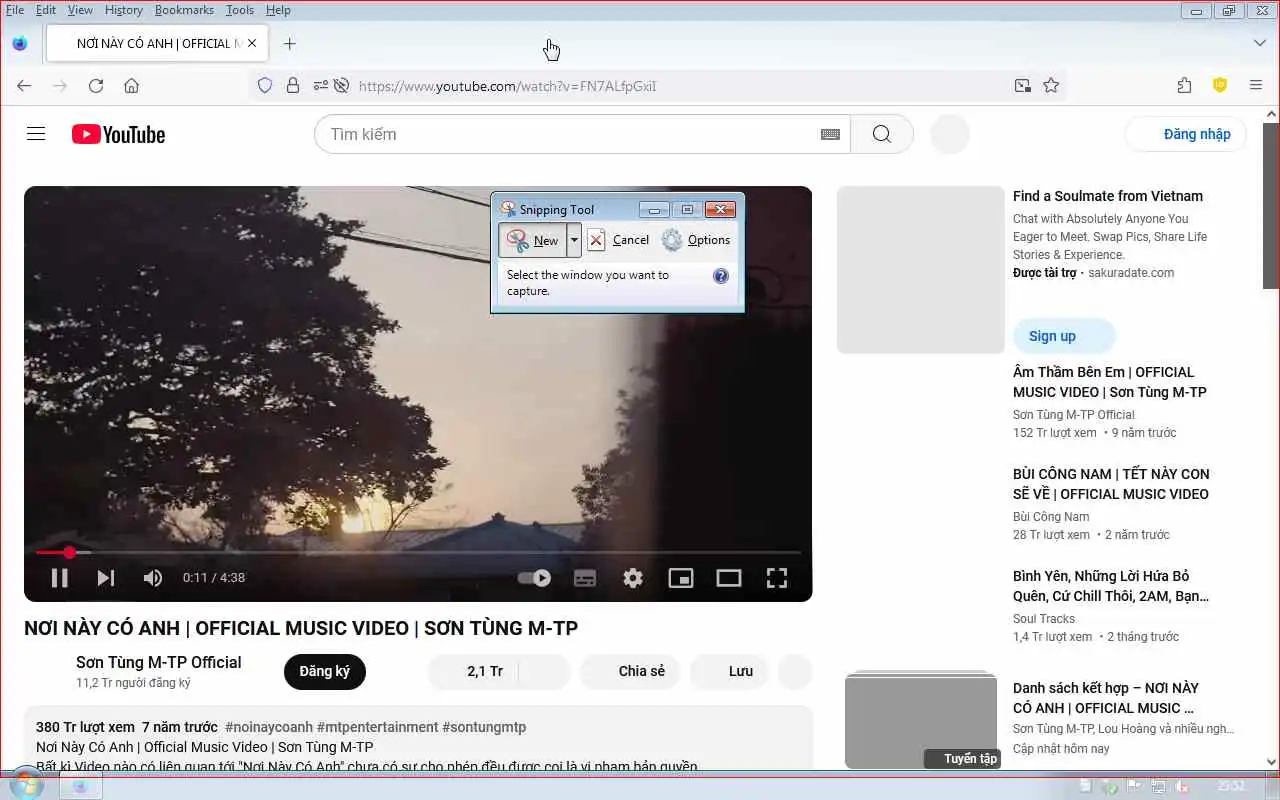
Task: Click the video progress bar scrubber
Action: point(69,552)
